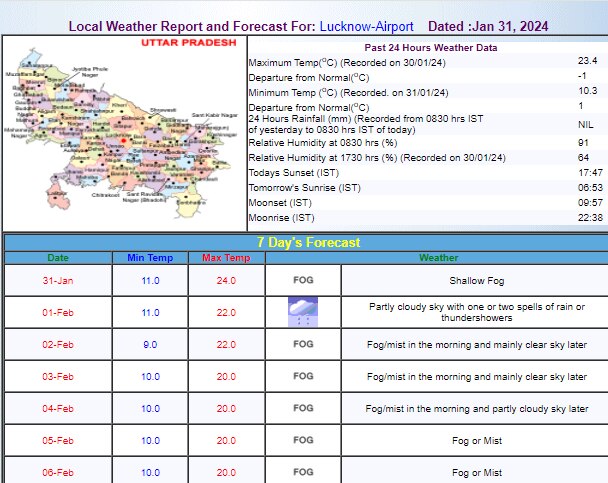Image resolution: width=608 pixels, height=483 pixels.
Task: Click the Past 24 Hours Weather Data heading
Action: point(430,48)
